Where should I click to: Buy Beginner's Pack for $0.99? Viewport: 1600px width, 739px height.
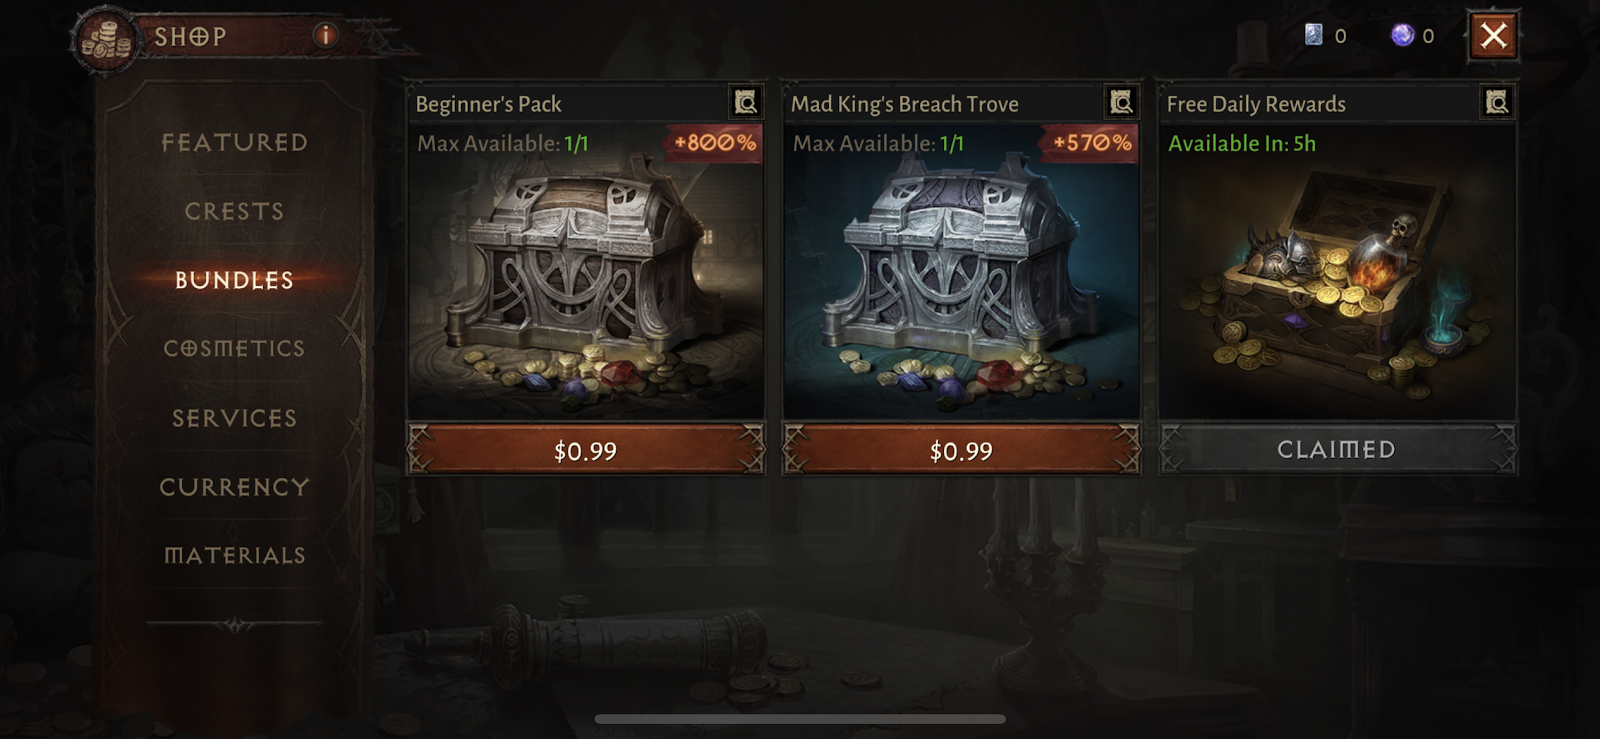(586, 450)
